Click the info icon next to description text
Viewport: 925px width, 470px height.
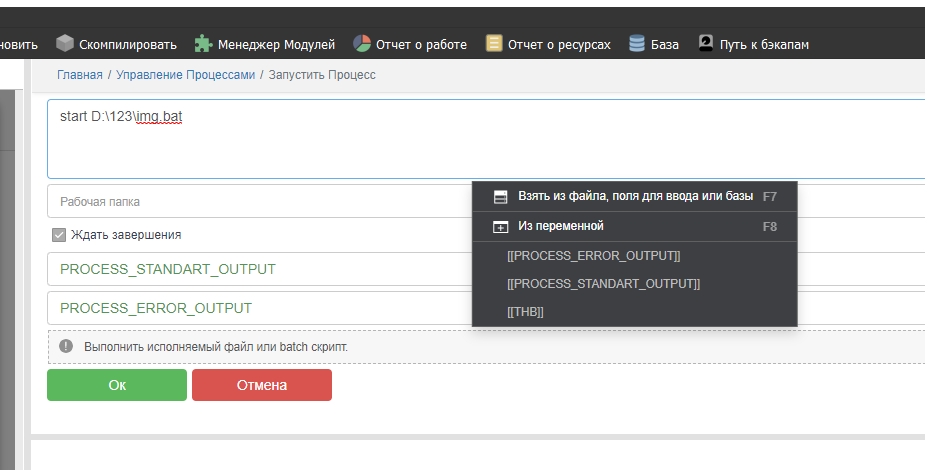66,346
